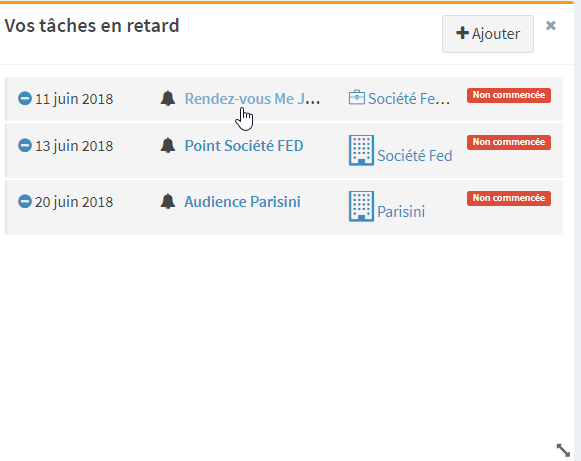Click the blue minus icon beside 13 juin 2018
Image resolution: width=581 pixels, height=461 pixels.
point(25,145)
